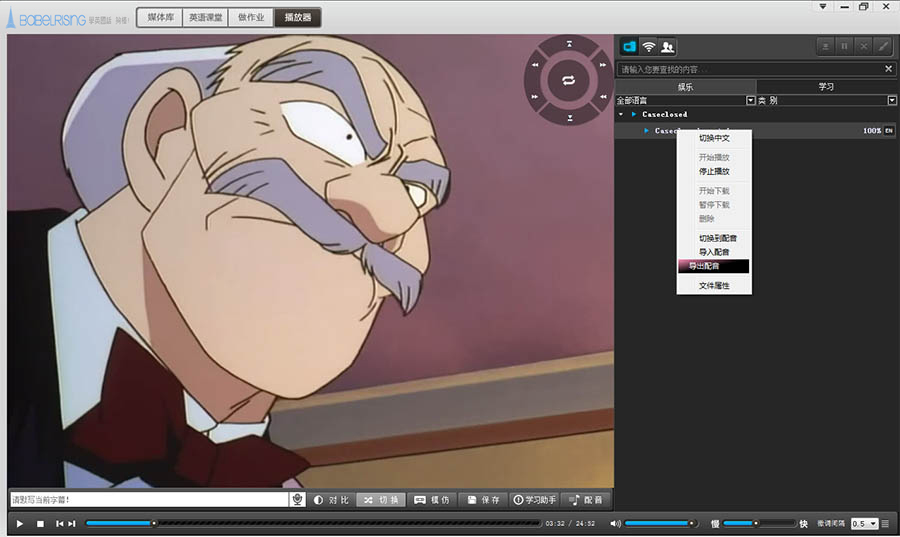Click the upper-left rewind arrows on the dial

tap(536, 65)
